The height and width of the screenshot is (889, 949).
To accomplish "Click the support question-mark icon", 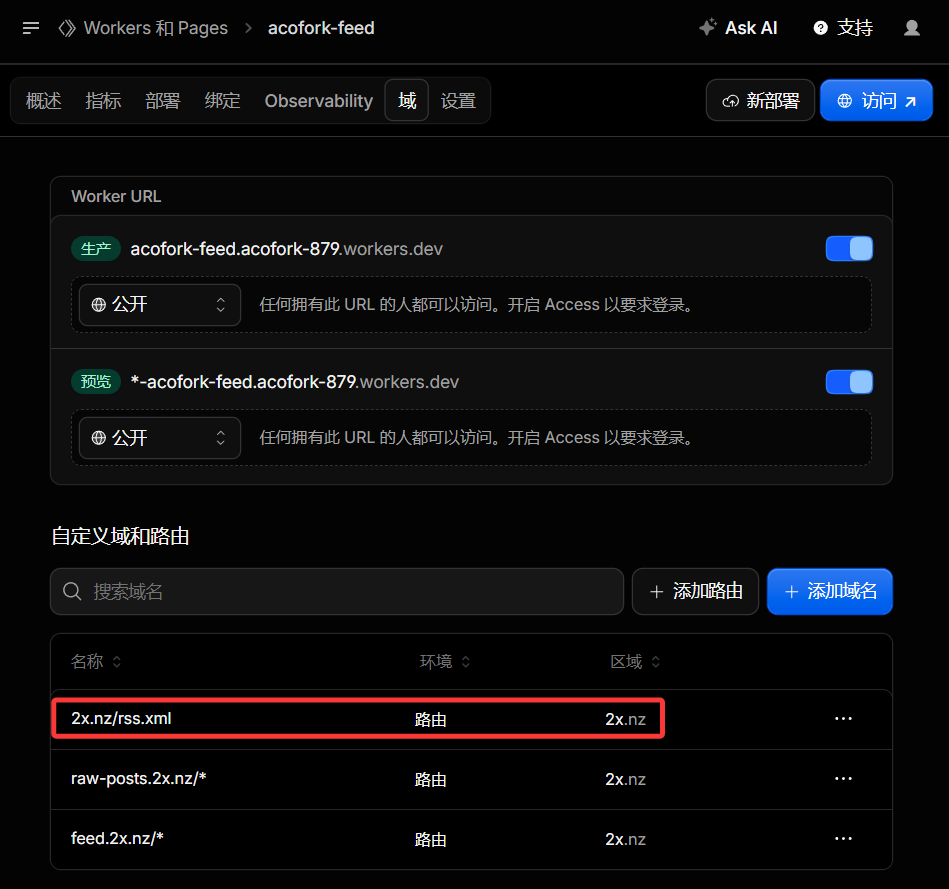I will click(820, 28).
